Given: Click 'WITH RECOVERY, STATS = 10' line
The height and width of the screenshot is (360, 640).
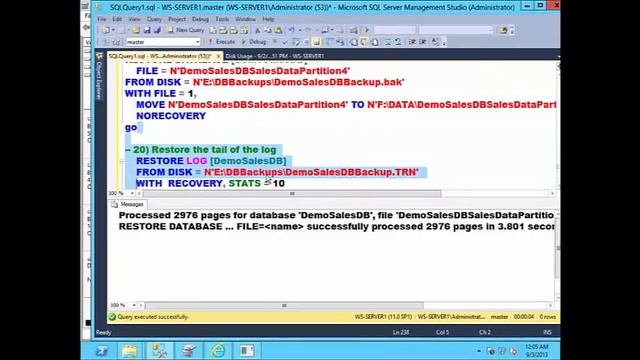Looking at the screenshot, I should pyautogui.click(x=210, y=183).
